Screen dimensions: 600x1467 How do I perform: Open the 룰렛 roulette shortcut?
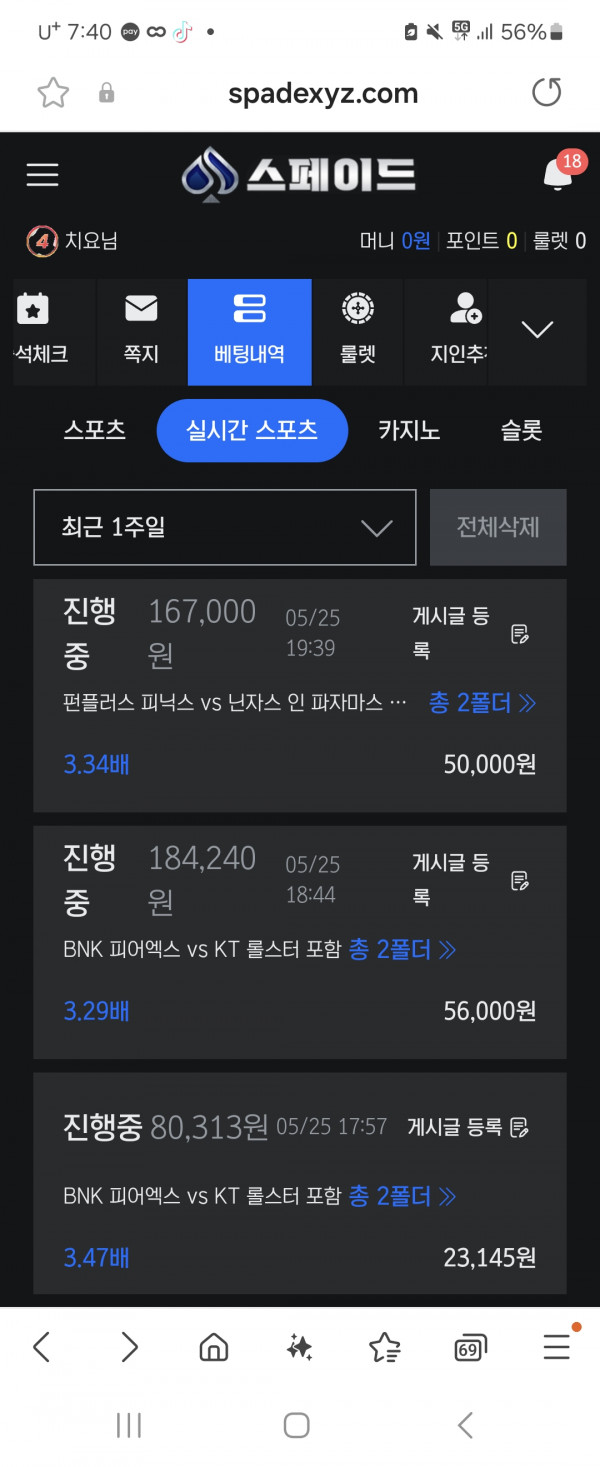coord(357,331)
